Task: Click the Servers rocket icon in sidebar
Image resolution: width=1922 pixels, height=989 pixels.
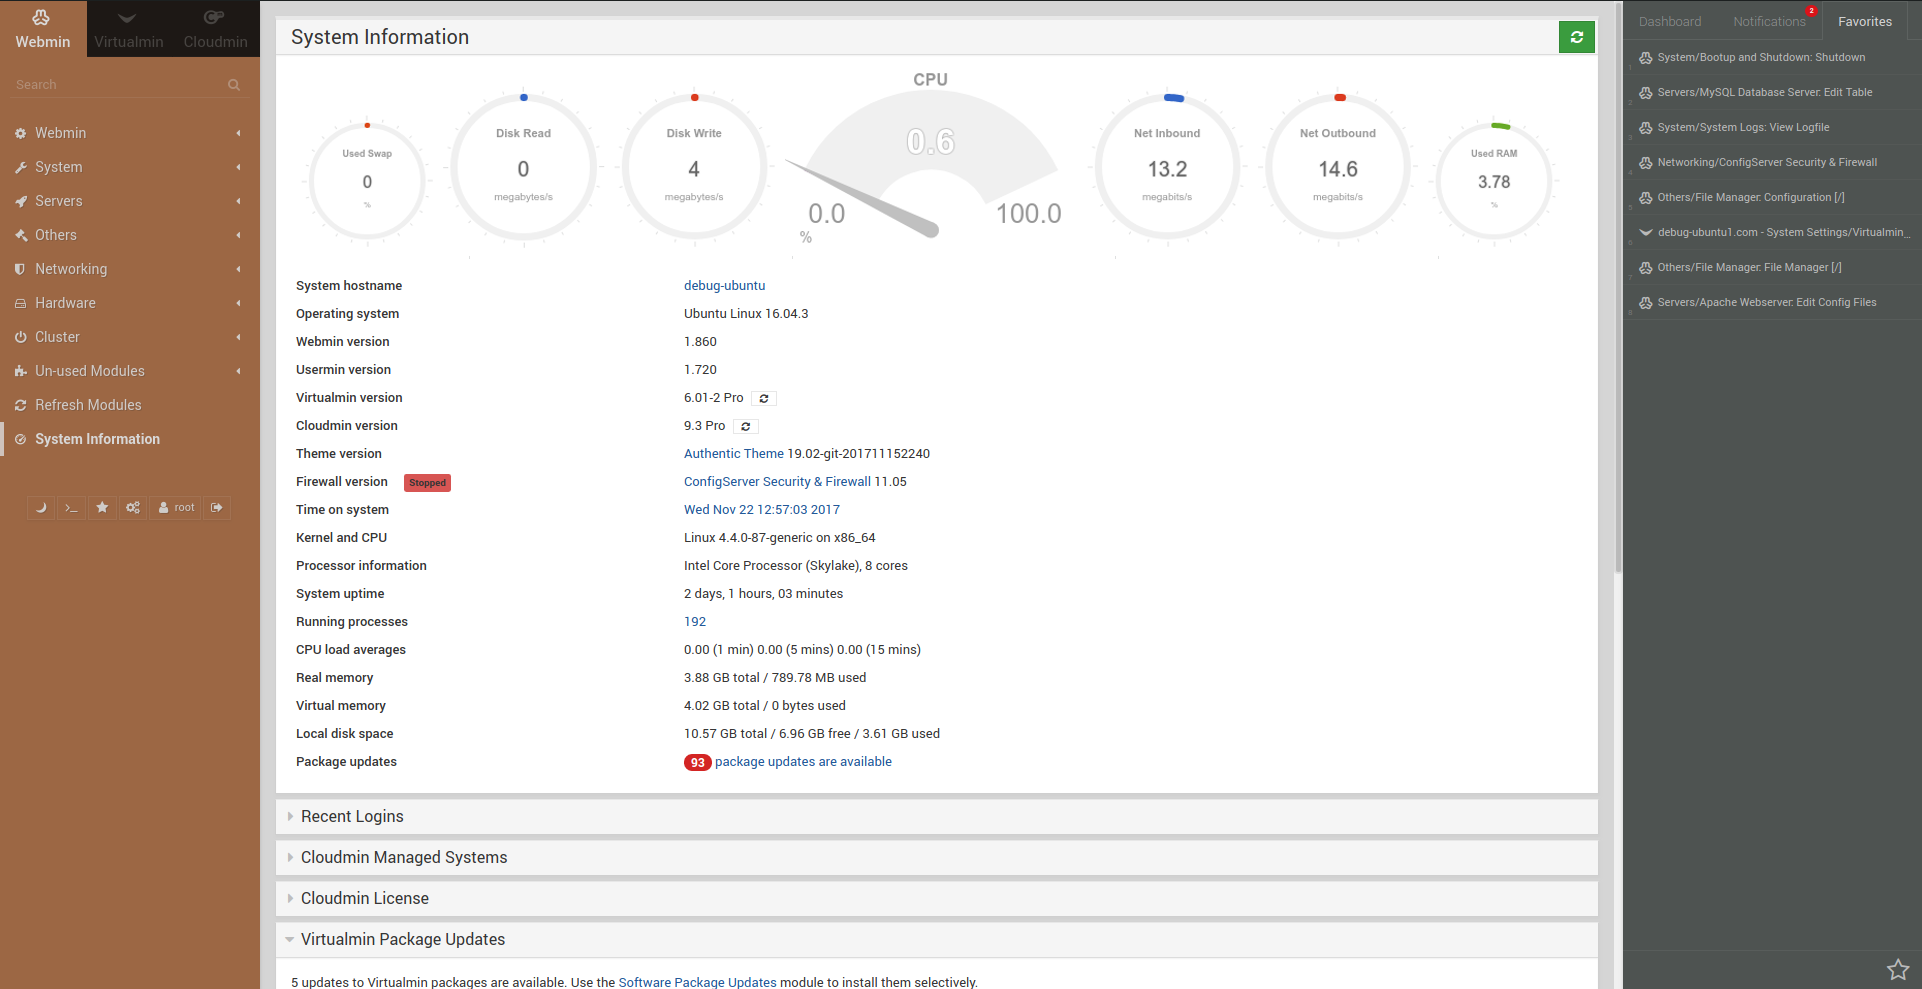Action: pyautogui.click(x=20, y=201)
